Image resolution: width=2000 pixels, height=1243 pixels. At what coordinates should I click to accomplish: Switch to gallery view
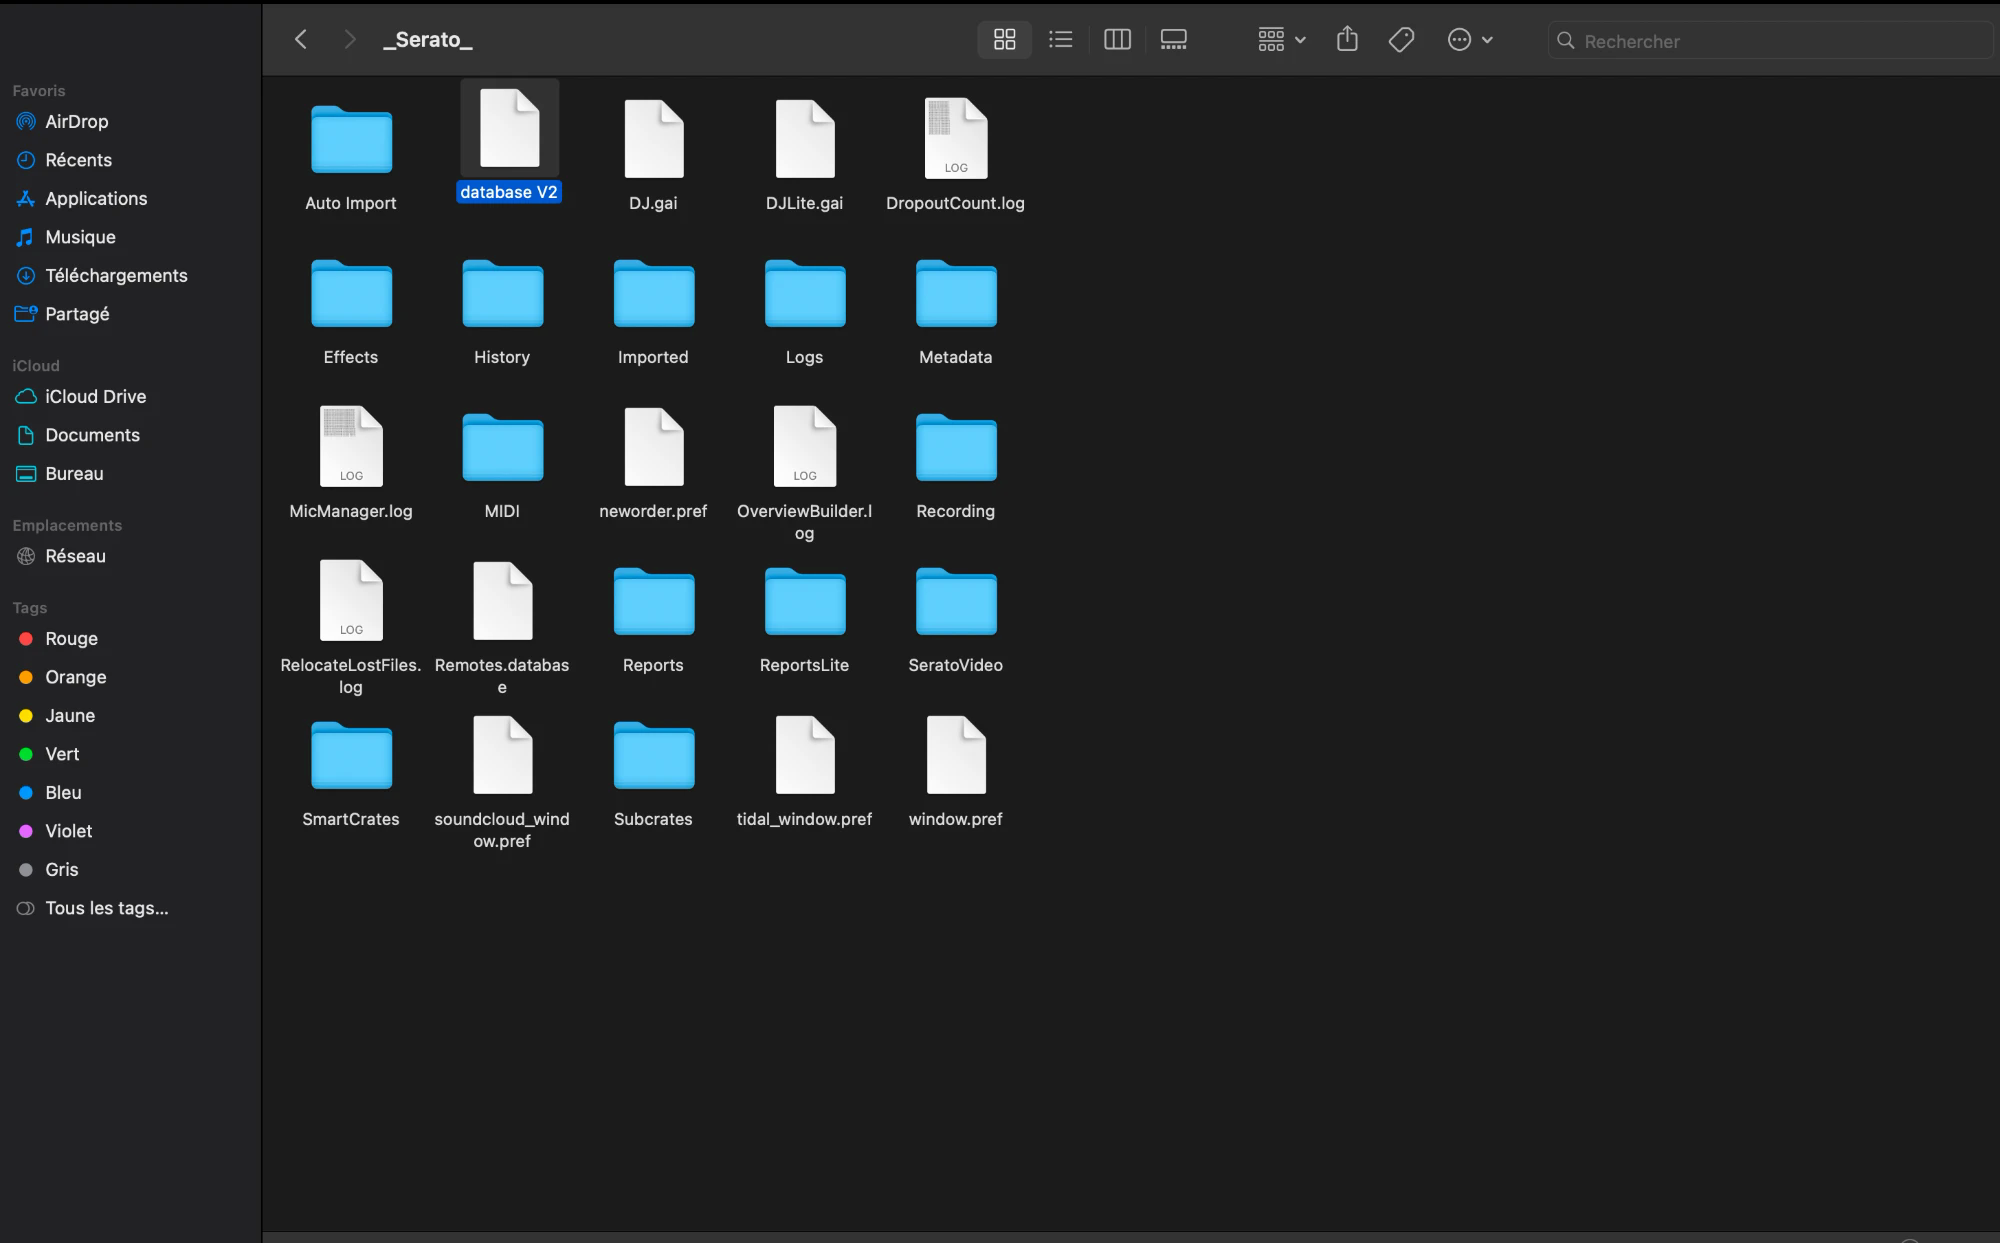point(1173,39)
